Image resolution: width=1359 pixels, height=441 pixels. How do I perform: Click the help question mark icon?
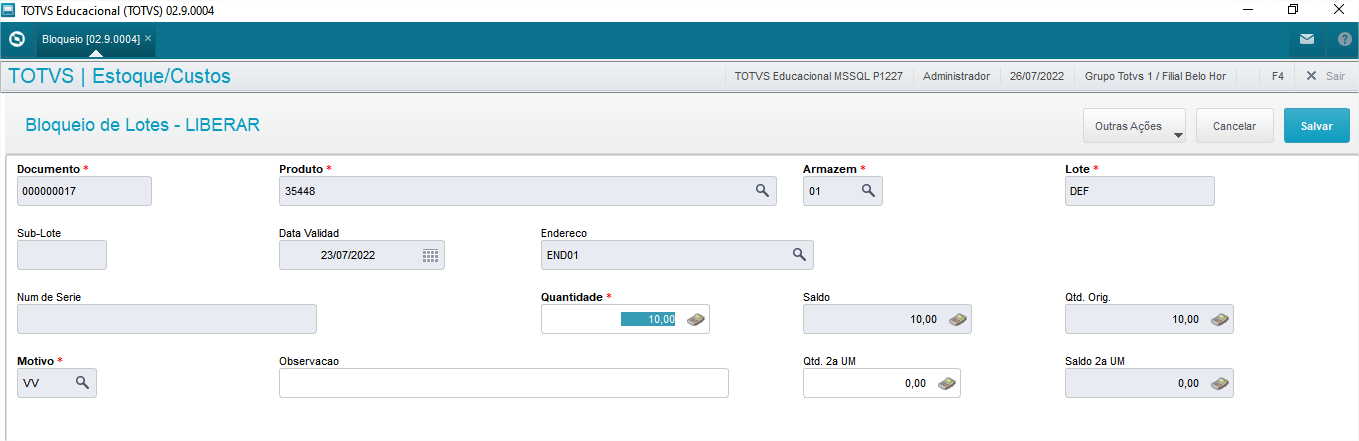(1344, 40)
